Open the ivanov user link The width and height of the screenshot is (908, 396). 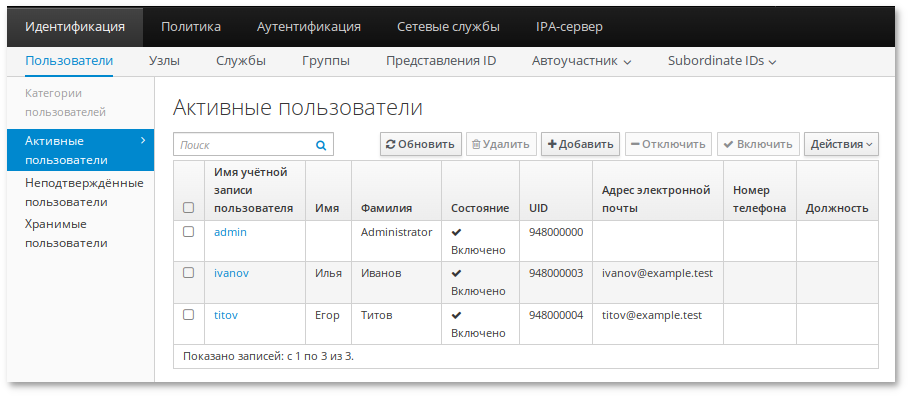232,273
